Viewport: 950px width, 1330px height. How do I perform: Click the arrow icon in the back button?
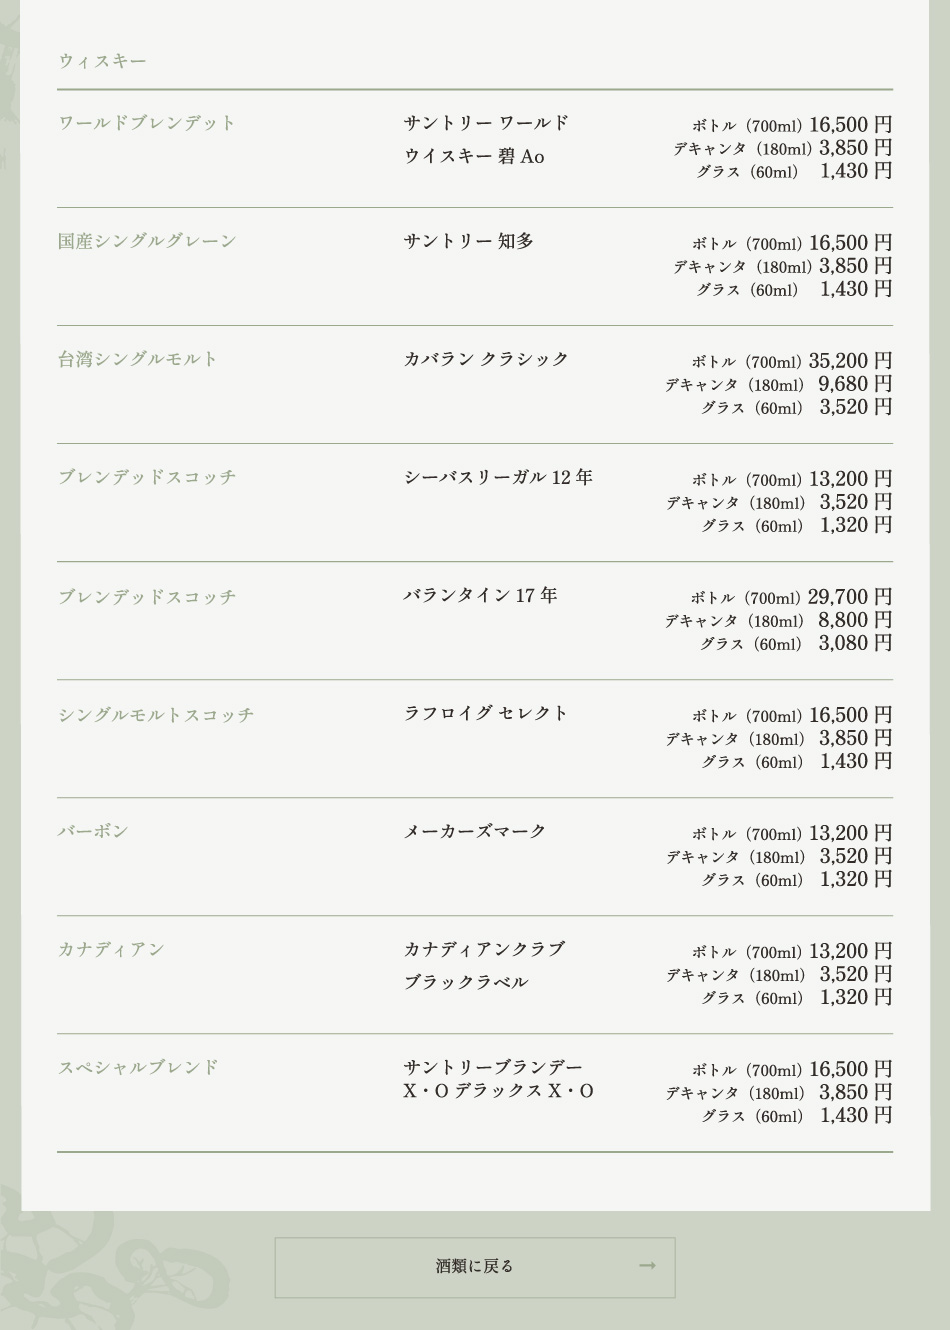tap(647, 1266)
